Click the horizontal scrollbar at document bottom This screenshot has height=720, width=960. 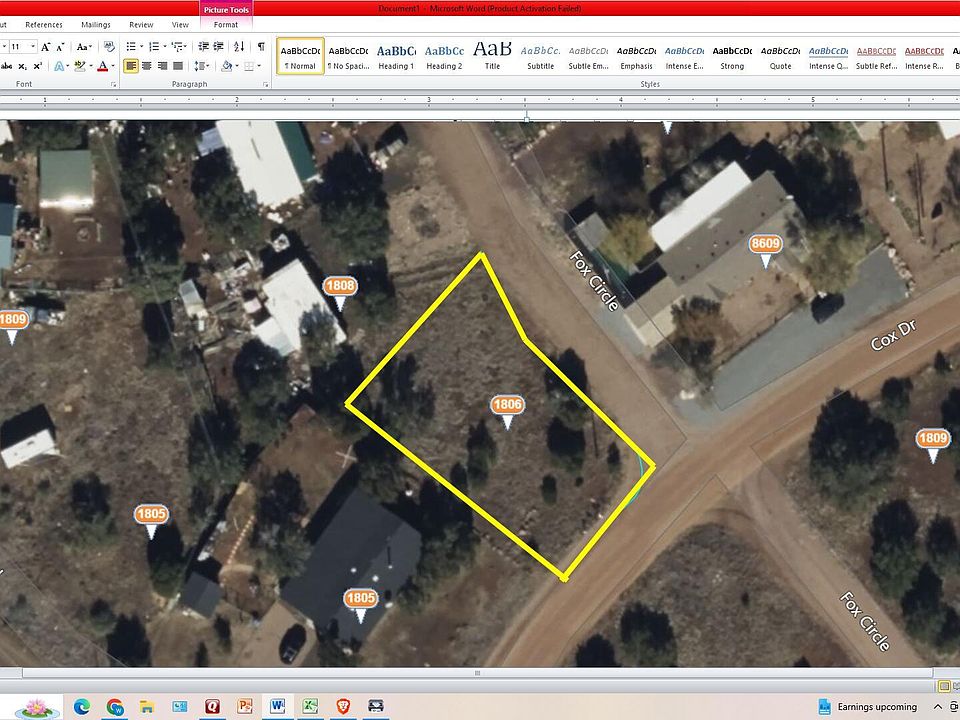(x=478, y=673)
